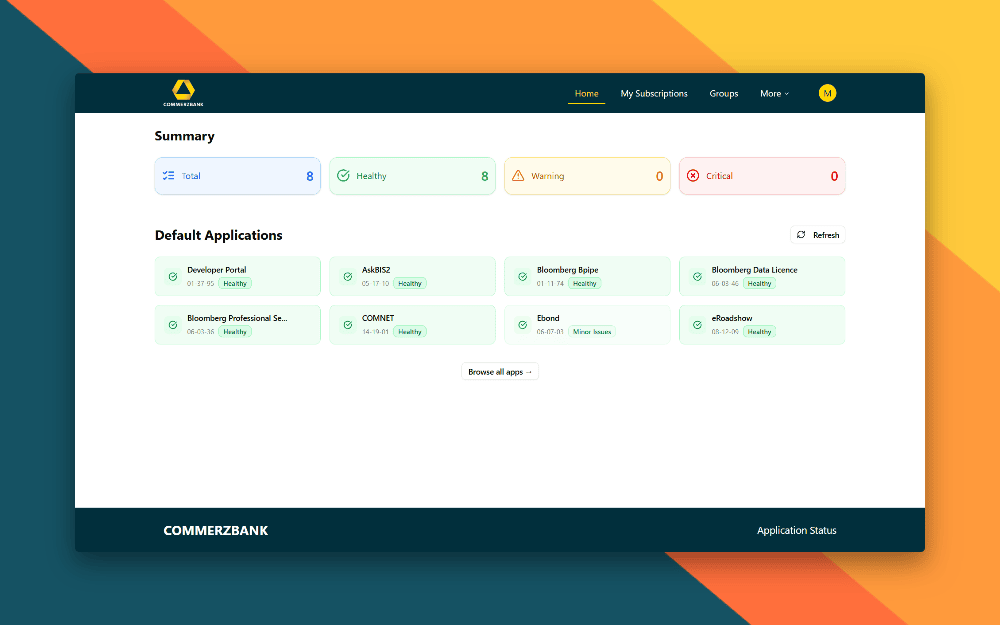
Task: Open the More menu label
Action: click(x=770, y=93)
